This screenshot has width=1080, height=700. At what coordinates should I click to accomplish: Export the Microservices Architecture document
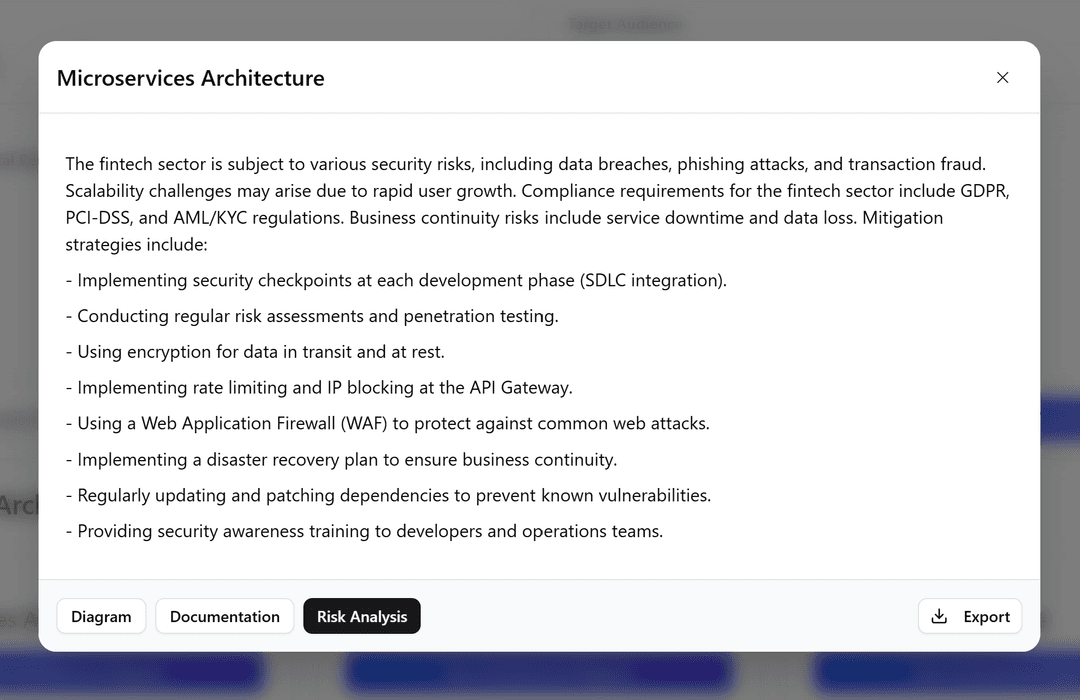pyautogui.click(x=969, y=616)
